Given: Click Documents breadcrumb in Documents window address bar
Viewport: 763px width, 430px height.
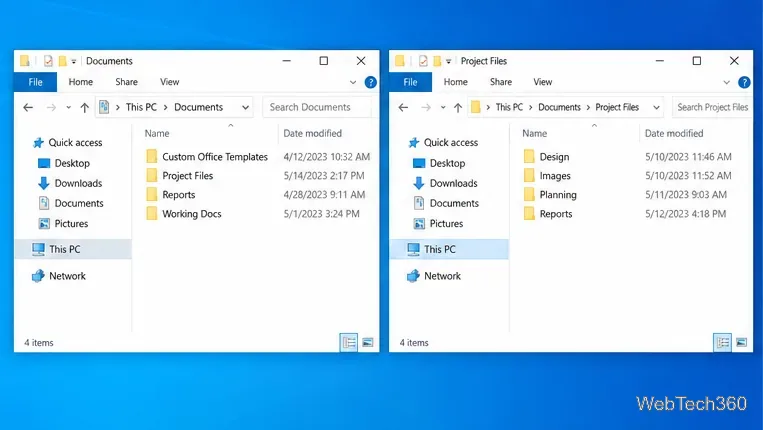Looking at the screenshot, I should click(199, 107).
